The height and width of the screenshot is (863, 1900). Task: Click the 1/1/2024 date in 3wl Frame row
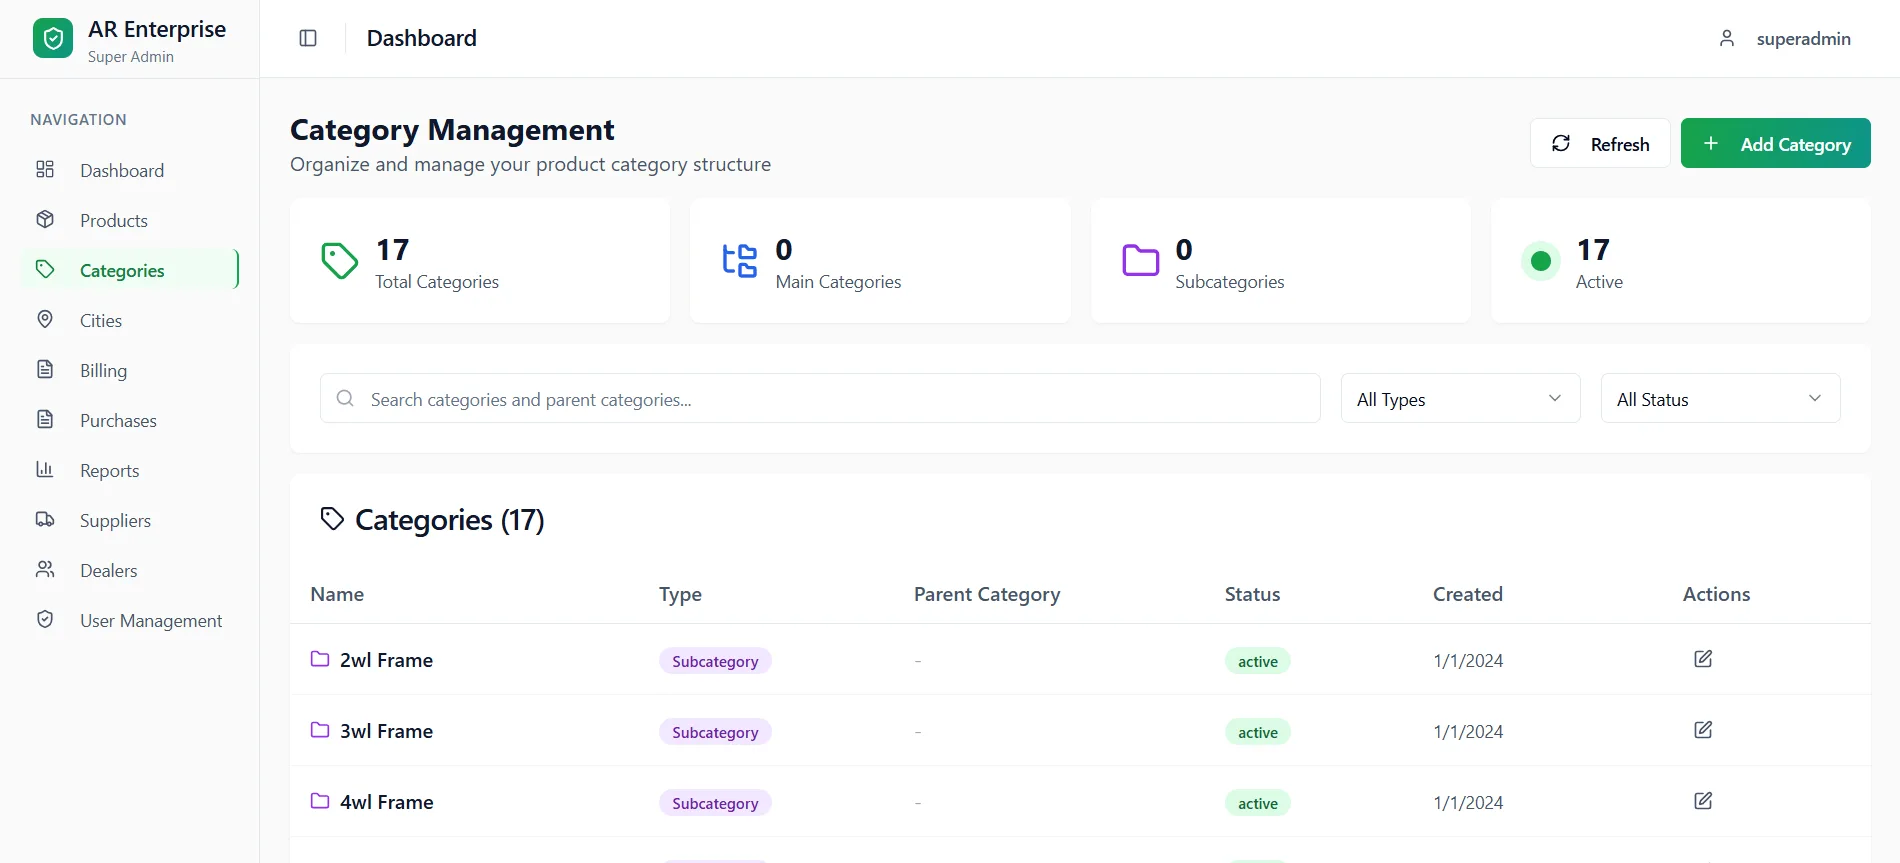click(1468, 731)
